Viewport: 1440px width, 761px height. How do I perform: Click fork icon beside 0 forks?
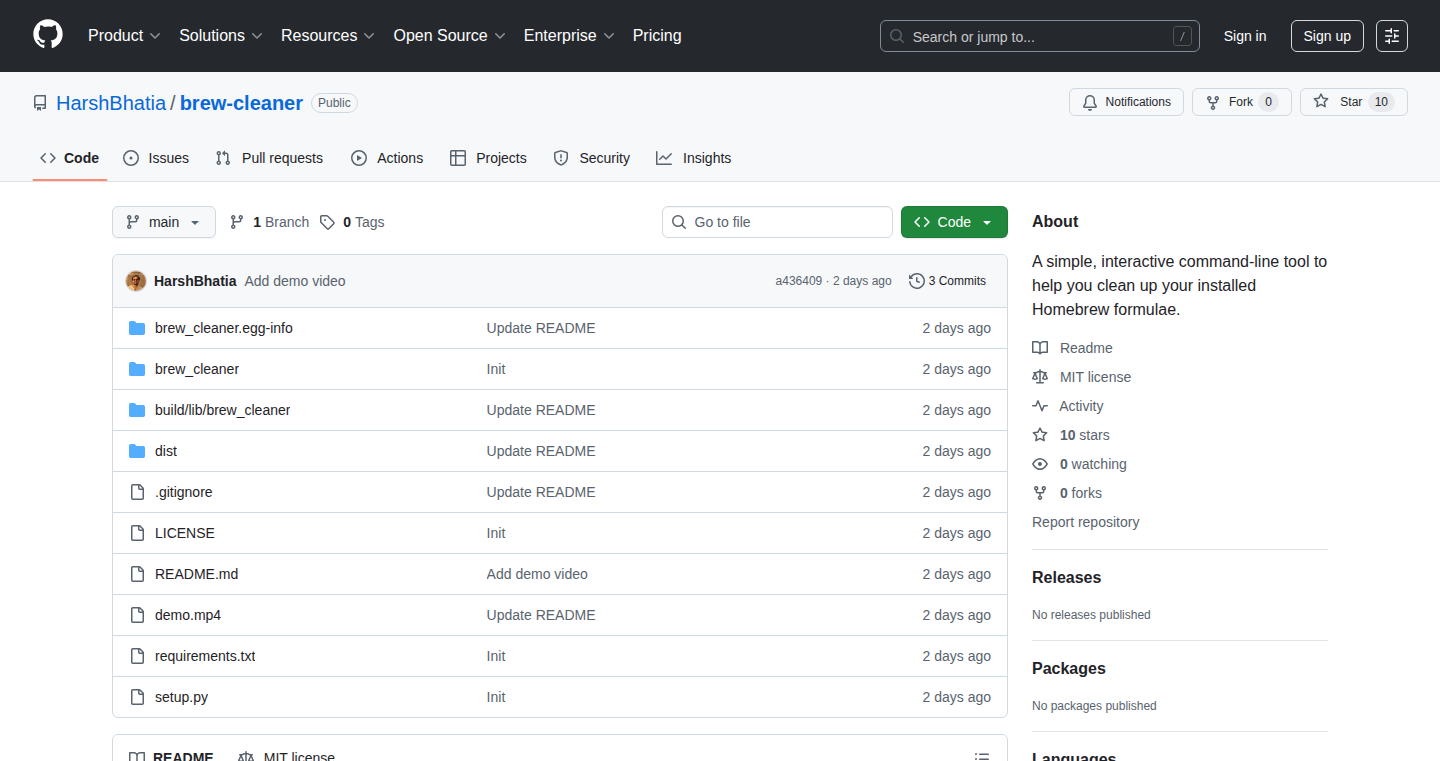pyautogui.click(x=1040, y=493)
